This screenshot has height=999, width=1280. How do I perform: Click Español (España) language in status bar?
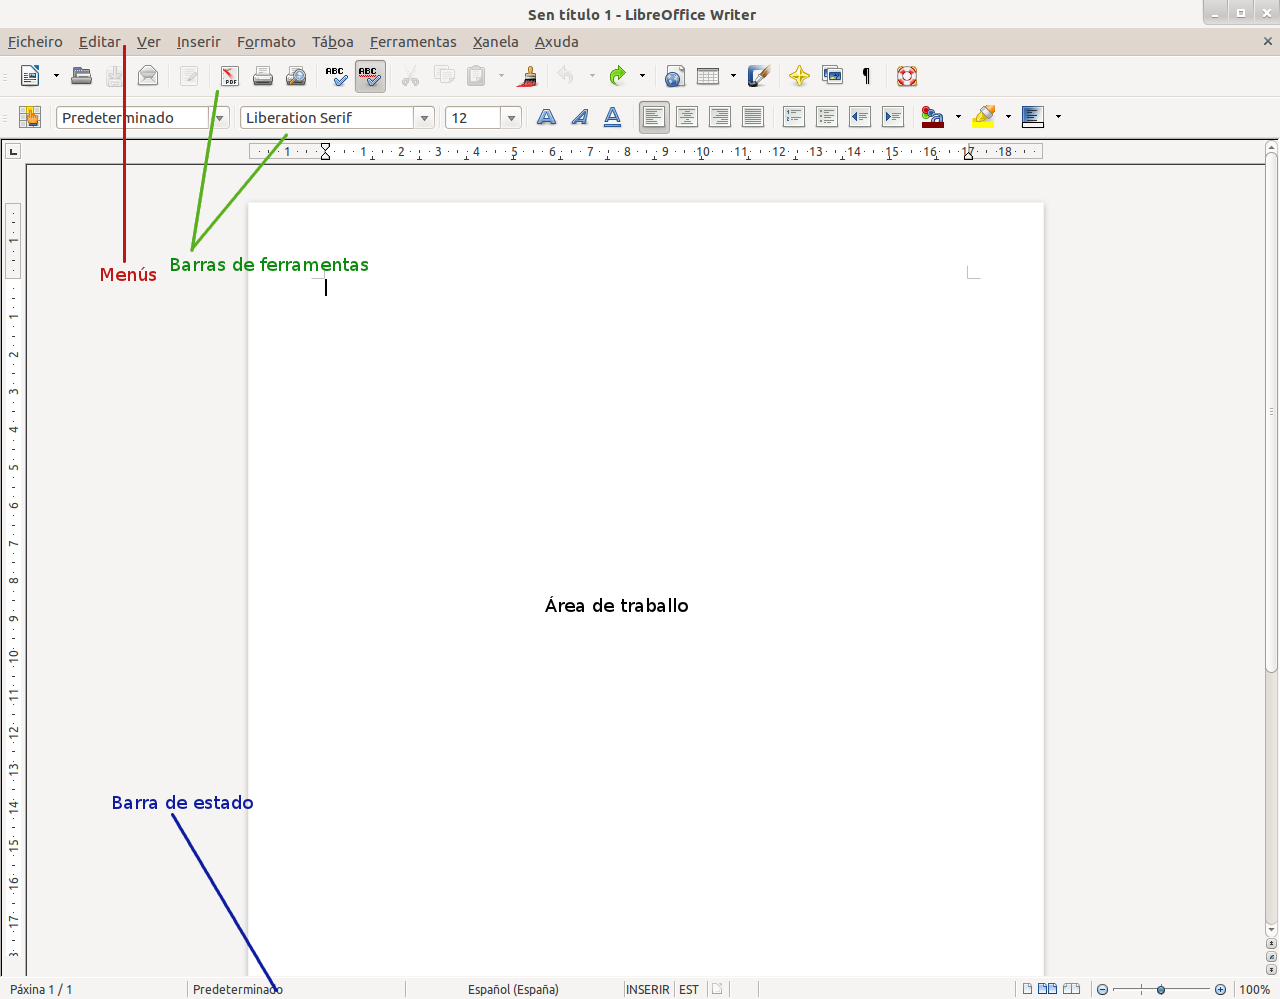click(513, 989)
